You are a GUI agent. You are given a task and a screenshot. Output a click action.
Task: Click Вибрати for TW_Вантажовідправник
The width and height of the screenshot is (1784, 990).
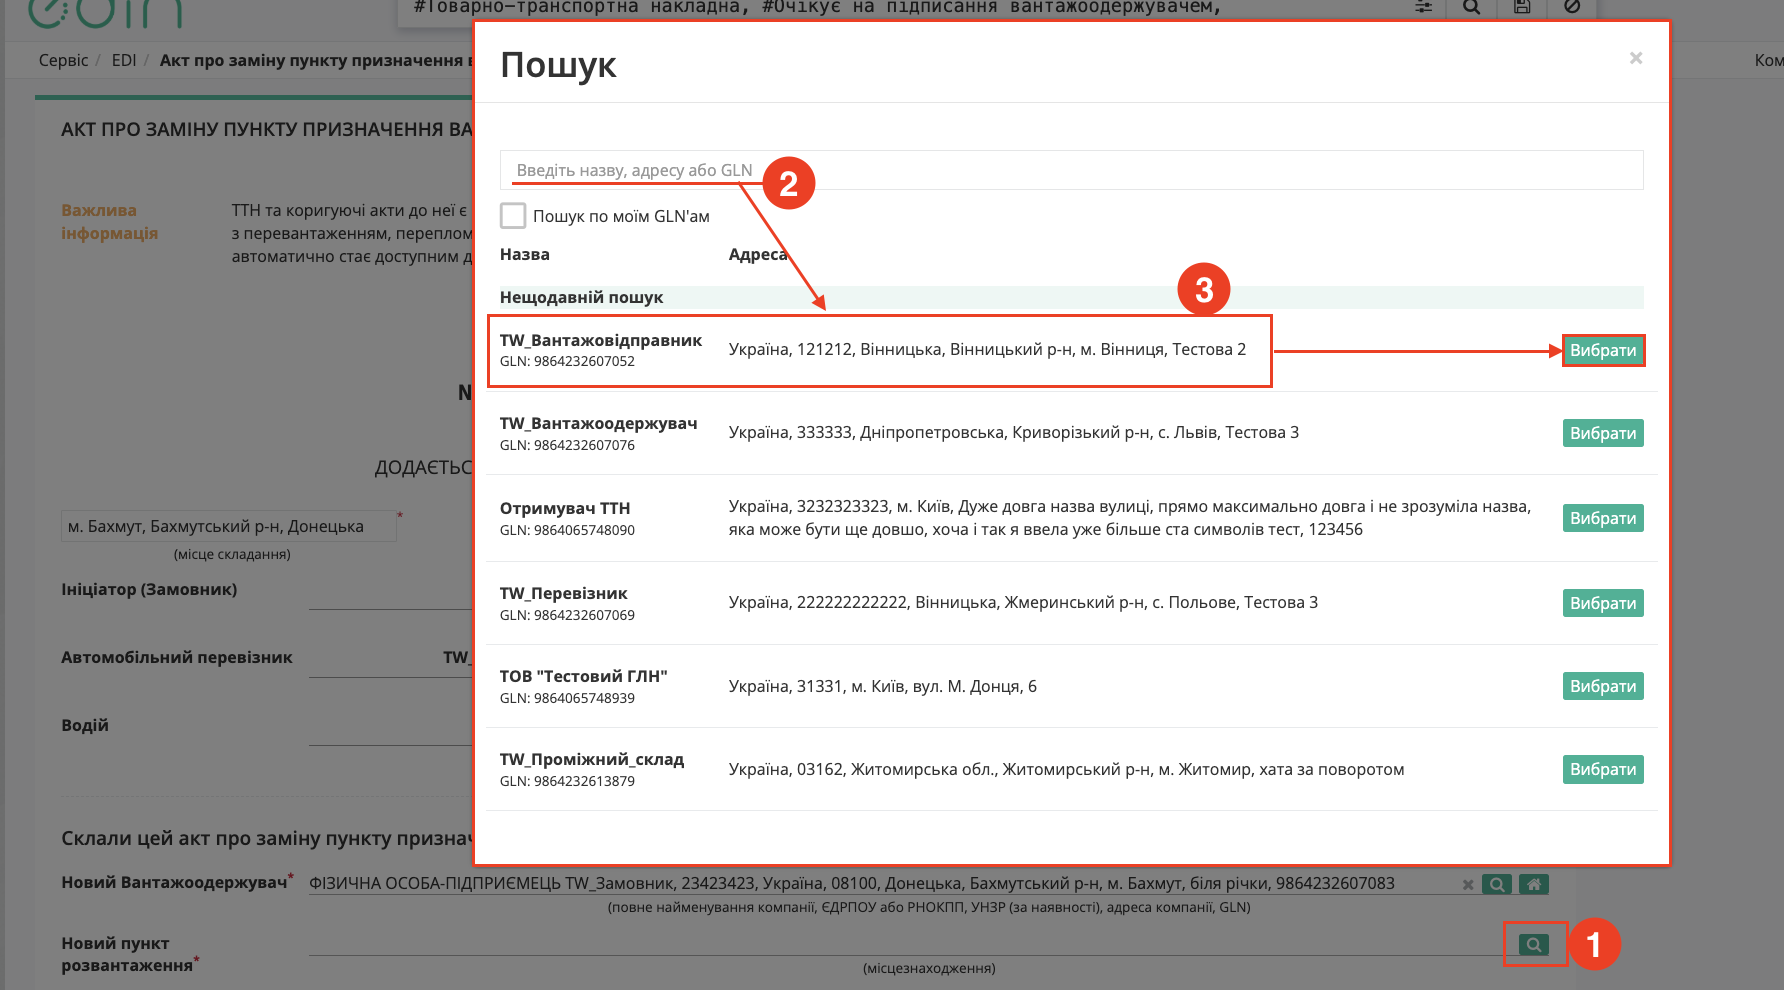coord(1603,350)
